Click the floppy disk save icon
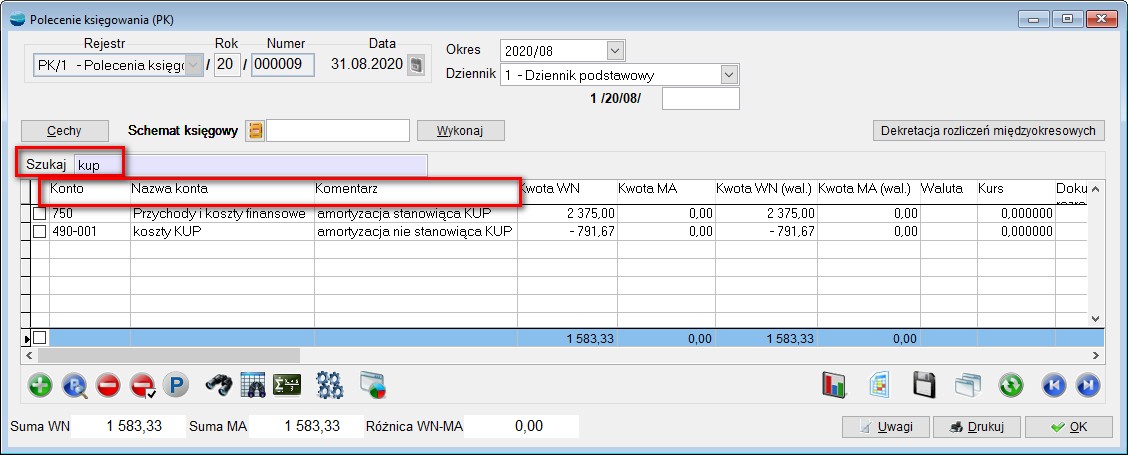This screenshot has height=455, width=1128. [924, 385]
